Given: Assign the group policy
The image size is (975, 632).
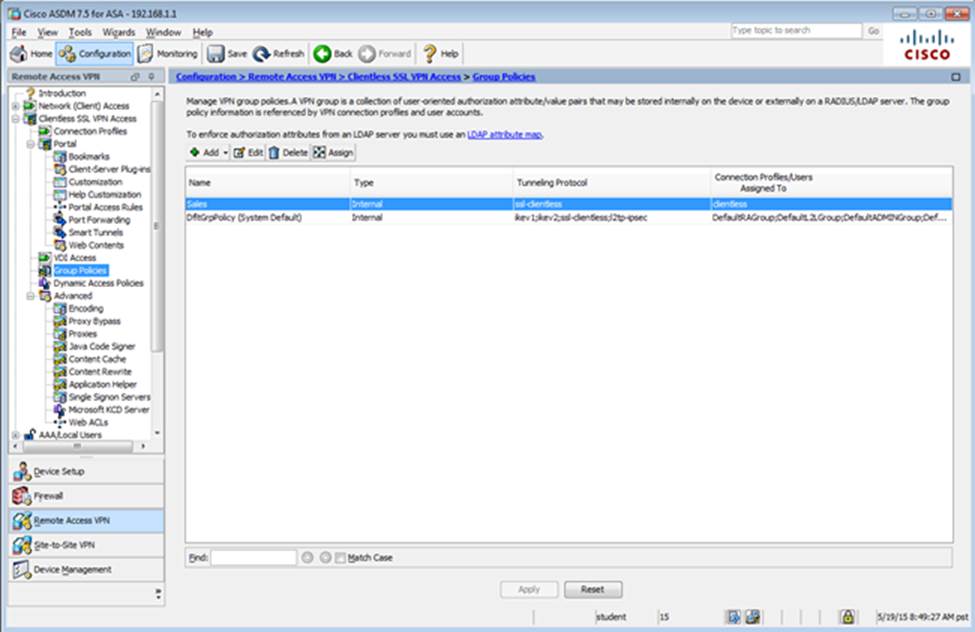Looking at the screenshot, I should click(x=334, y=152).
